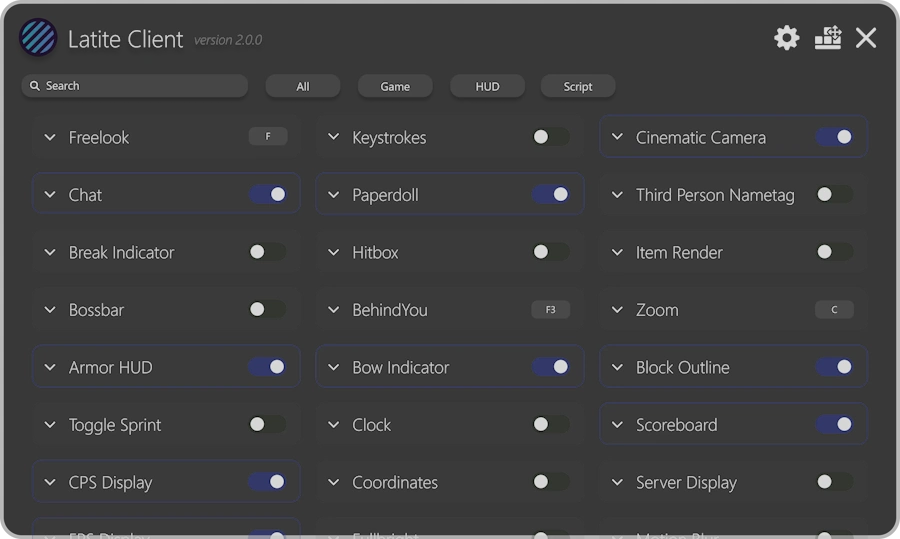This screenshot has width=900, height=539.
Task: Expand the Armor HUD chevron
Action: (50, 367)
